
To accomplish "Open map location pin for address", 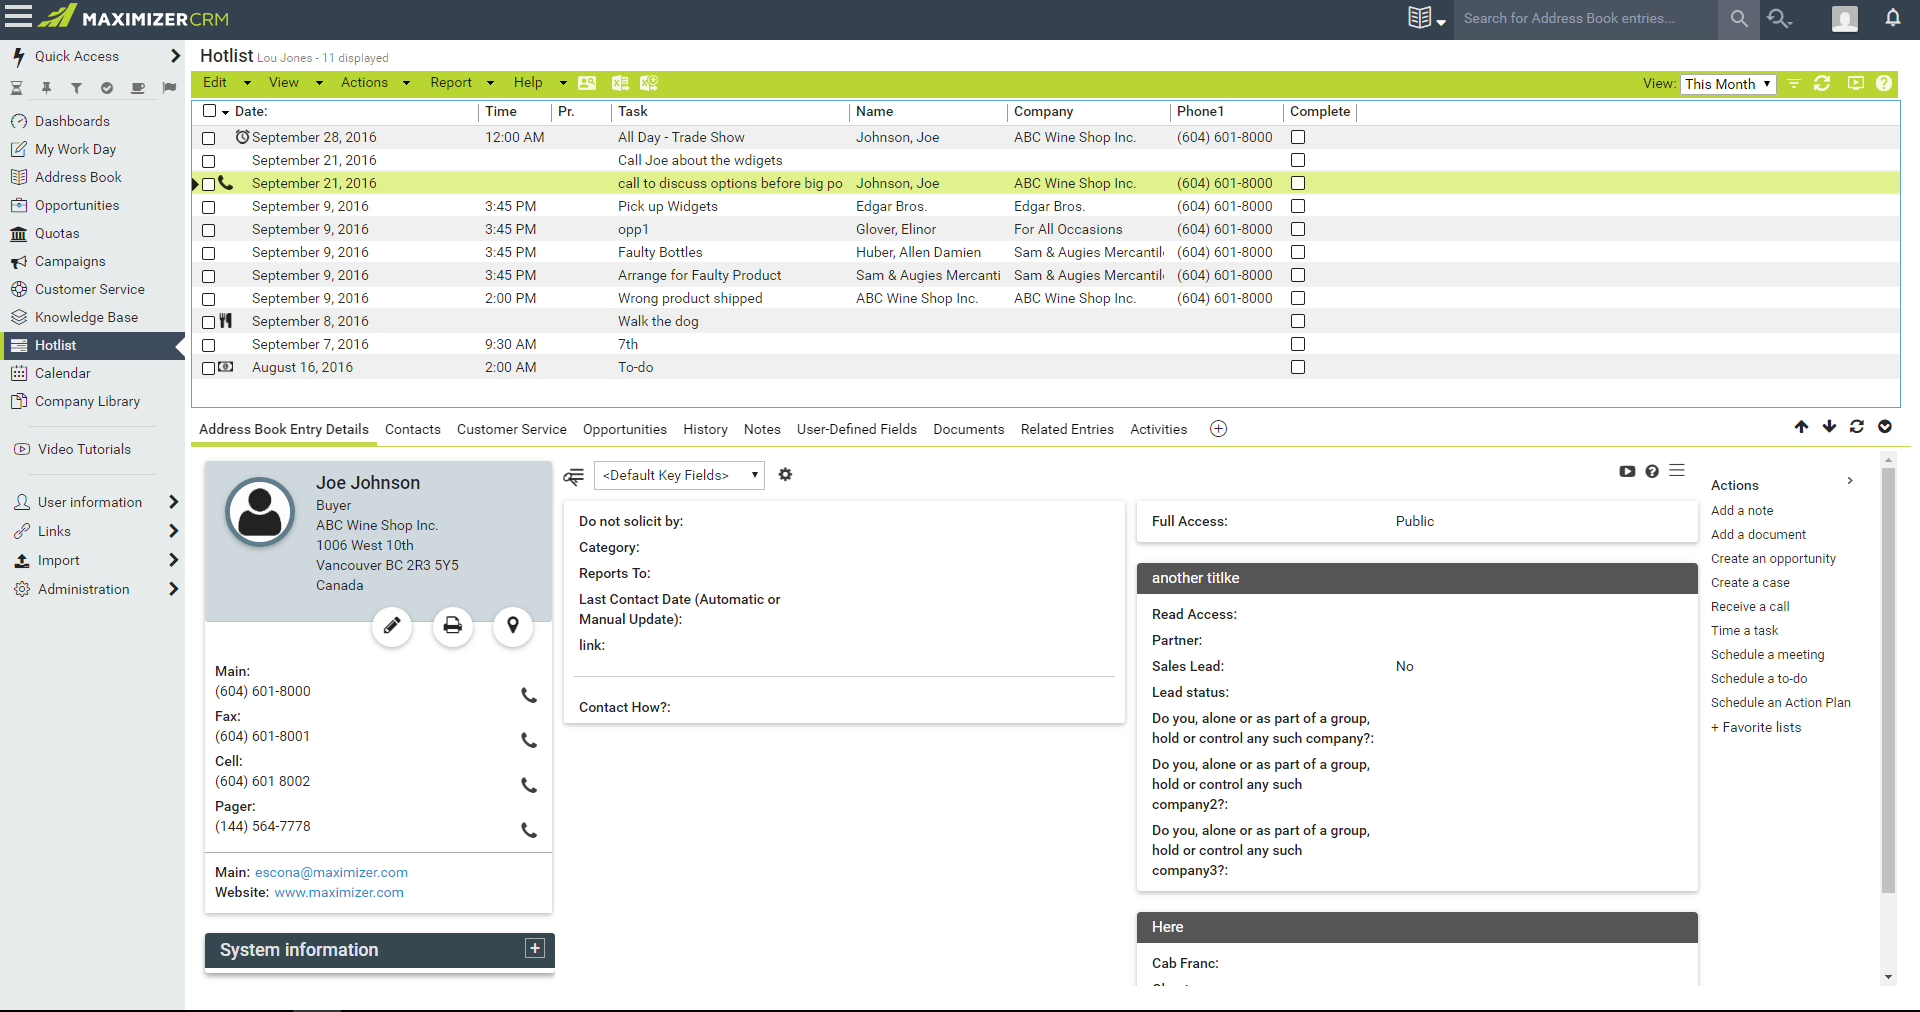I will (x=513, y=626).
